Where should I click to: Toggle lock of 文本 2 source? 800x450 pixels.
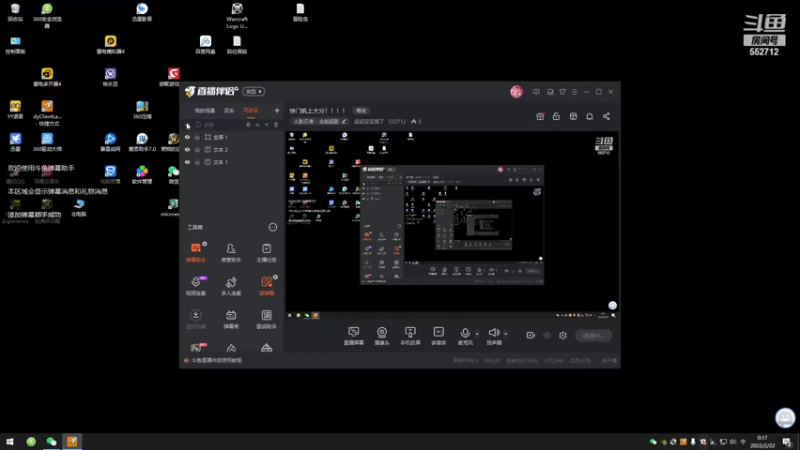point(197,149)
